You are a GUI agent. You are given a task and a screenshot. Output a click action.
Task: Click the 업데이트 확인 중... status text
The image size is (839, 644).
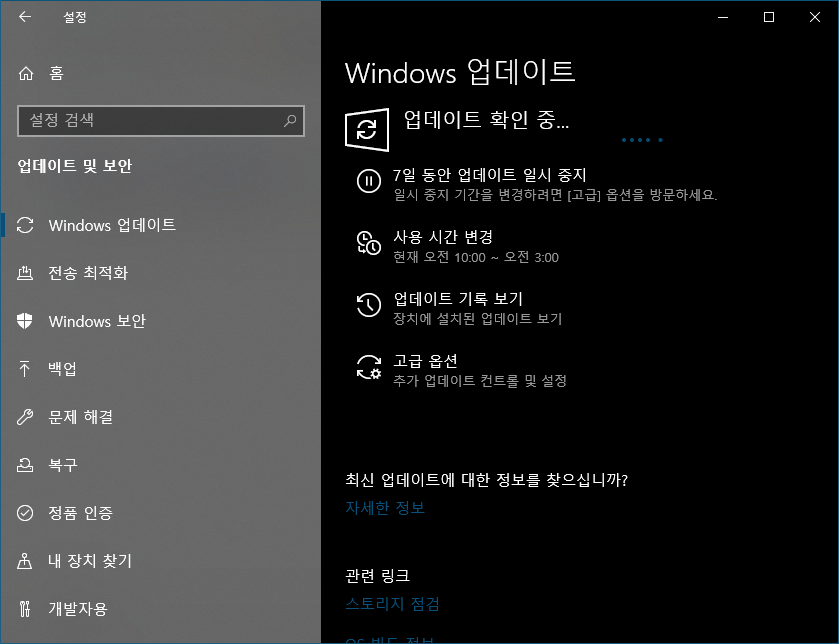point(486,120)
